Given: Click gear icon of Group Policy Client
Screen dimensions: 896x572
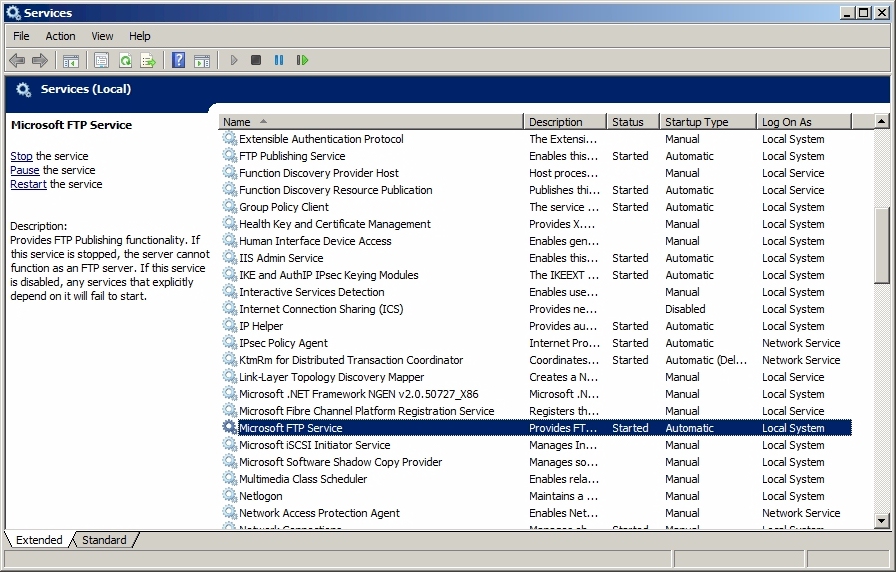Looking at the screenshot, I should 230,207.
